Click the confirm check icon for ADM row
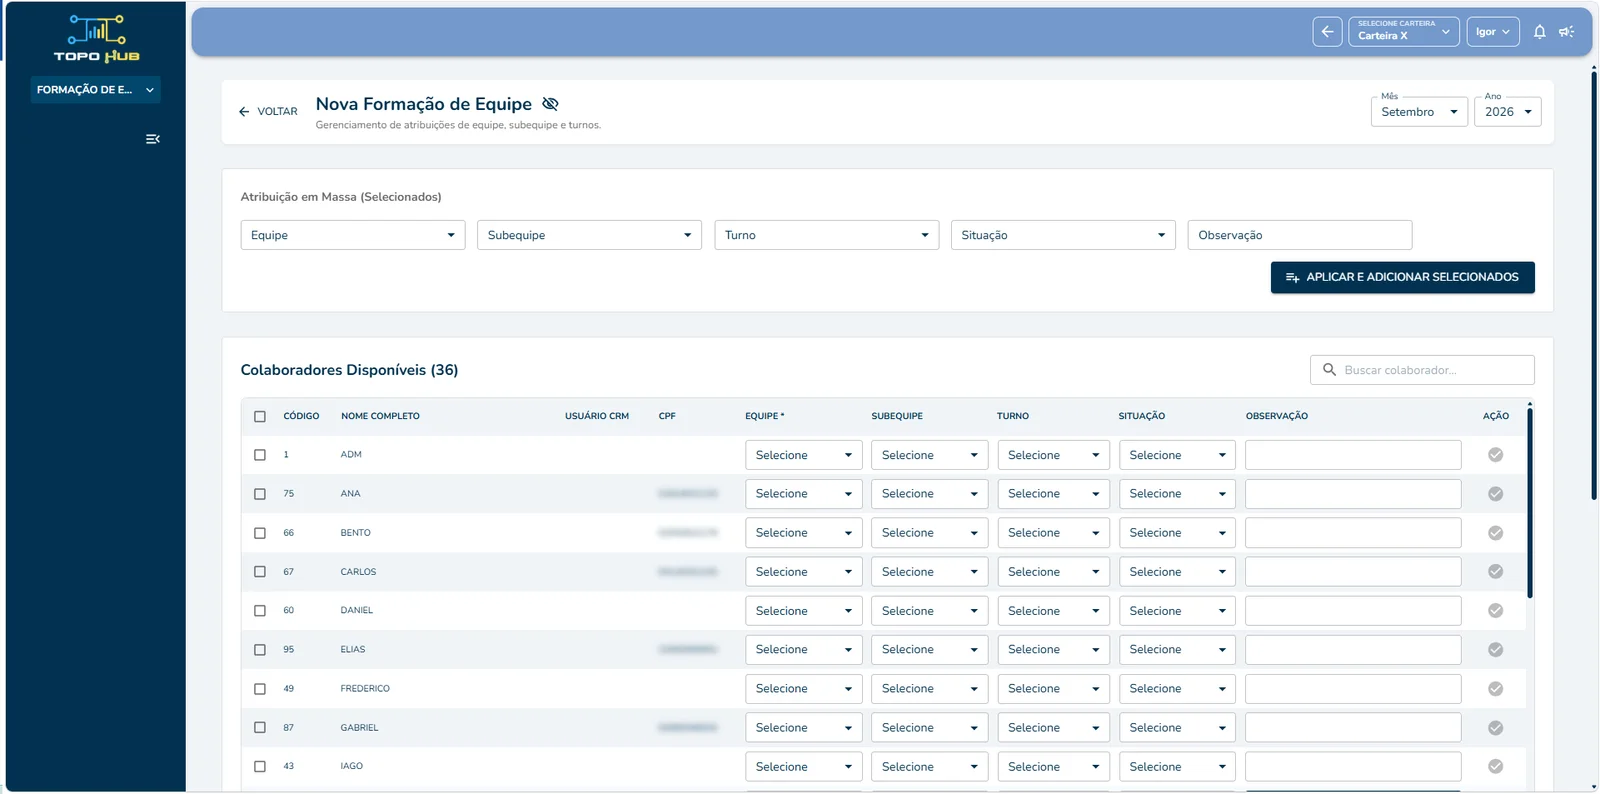The image size is (1600, 794). (1495, 455)
